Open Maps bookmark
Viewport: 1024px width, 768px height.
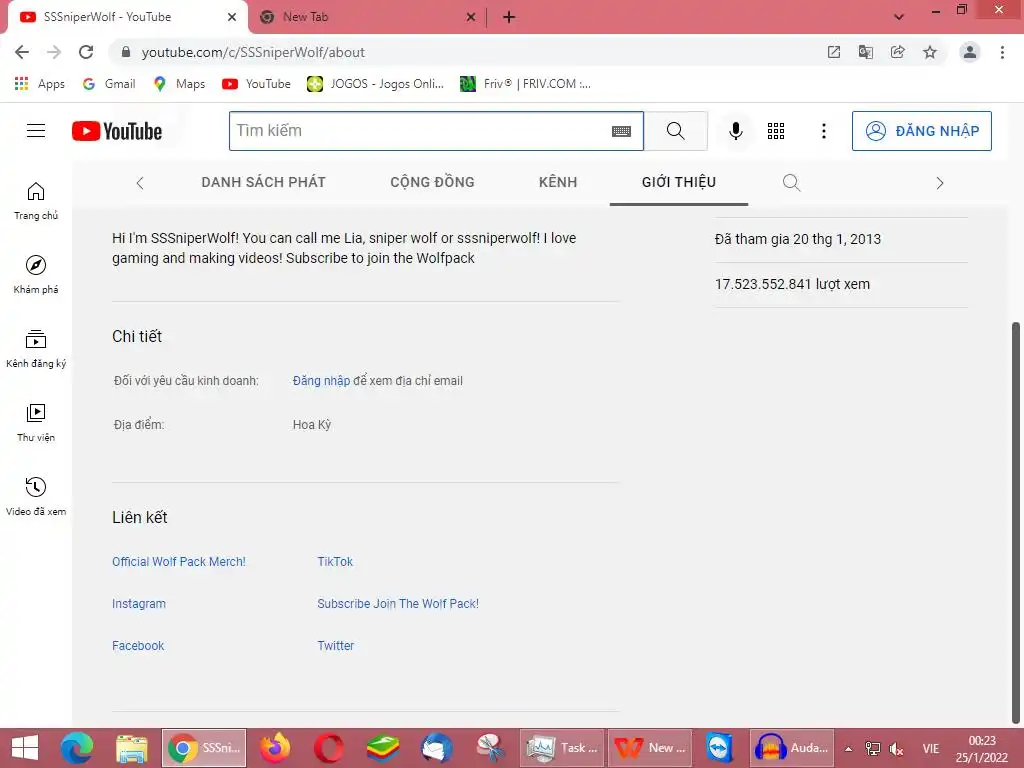click(179, 84)
